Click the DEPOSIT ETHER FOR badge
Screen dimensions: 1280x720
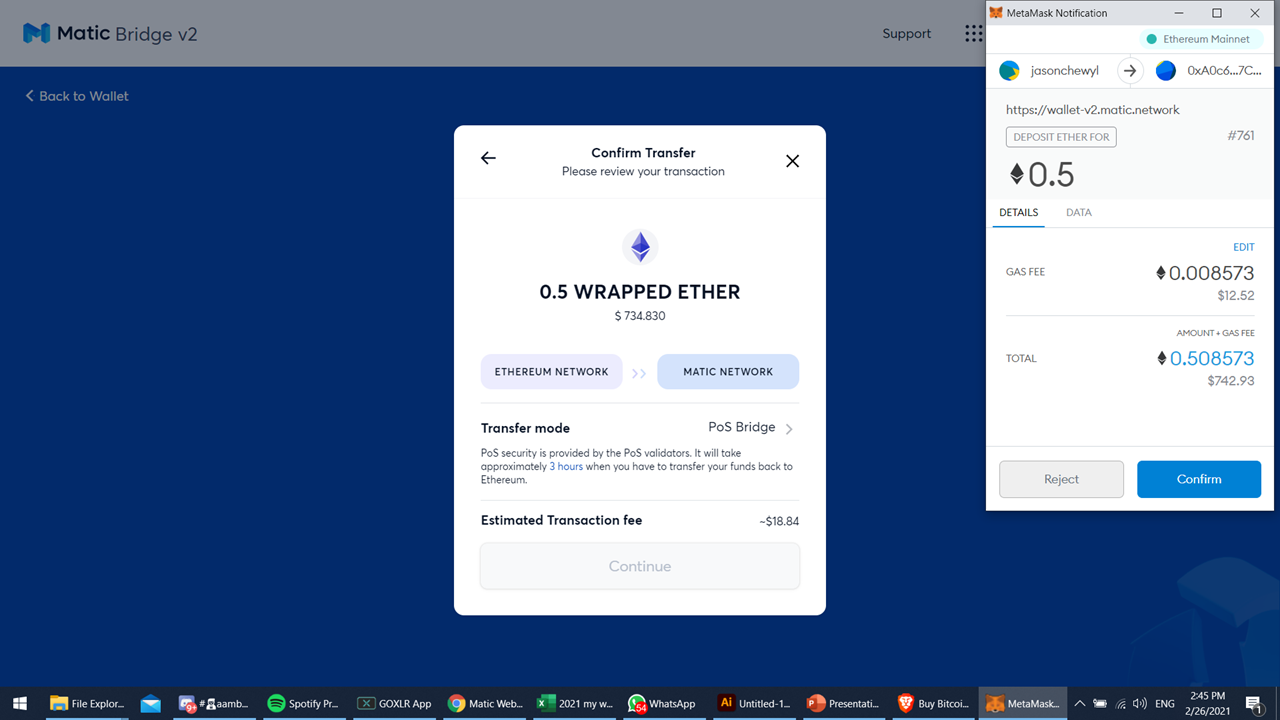point(1061,137)
